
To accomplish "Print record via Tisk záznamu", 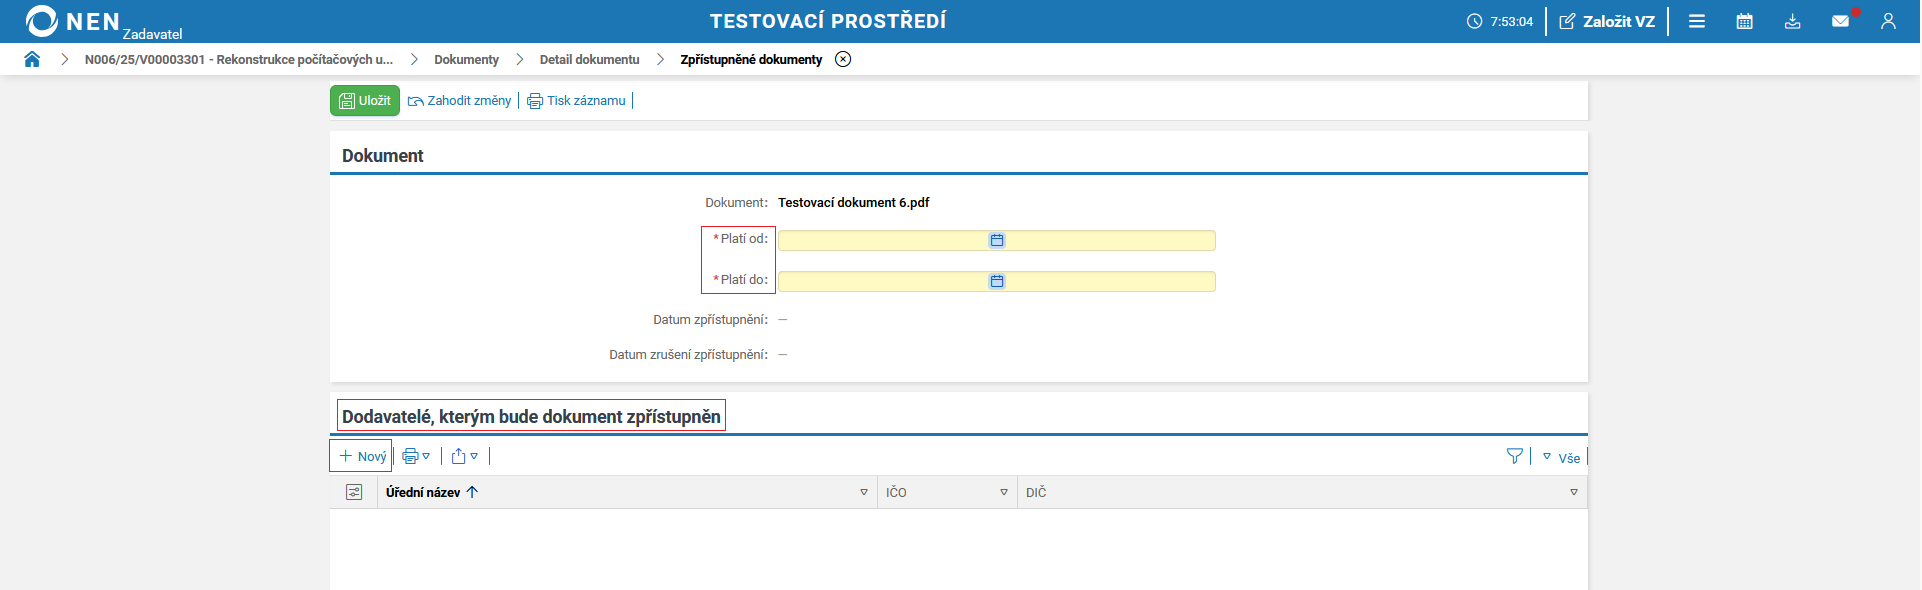I will click(576, 100).
